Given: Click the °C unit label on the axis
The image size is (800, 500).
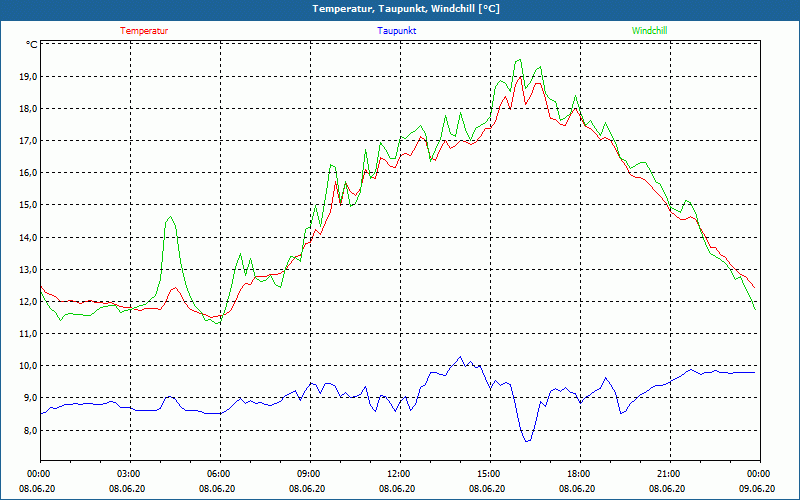Looking at the screenshot, I should coord(32,45).
